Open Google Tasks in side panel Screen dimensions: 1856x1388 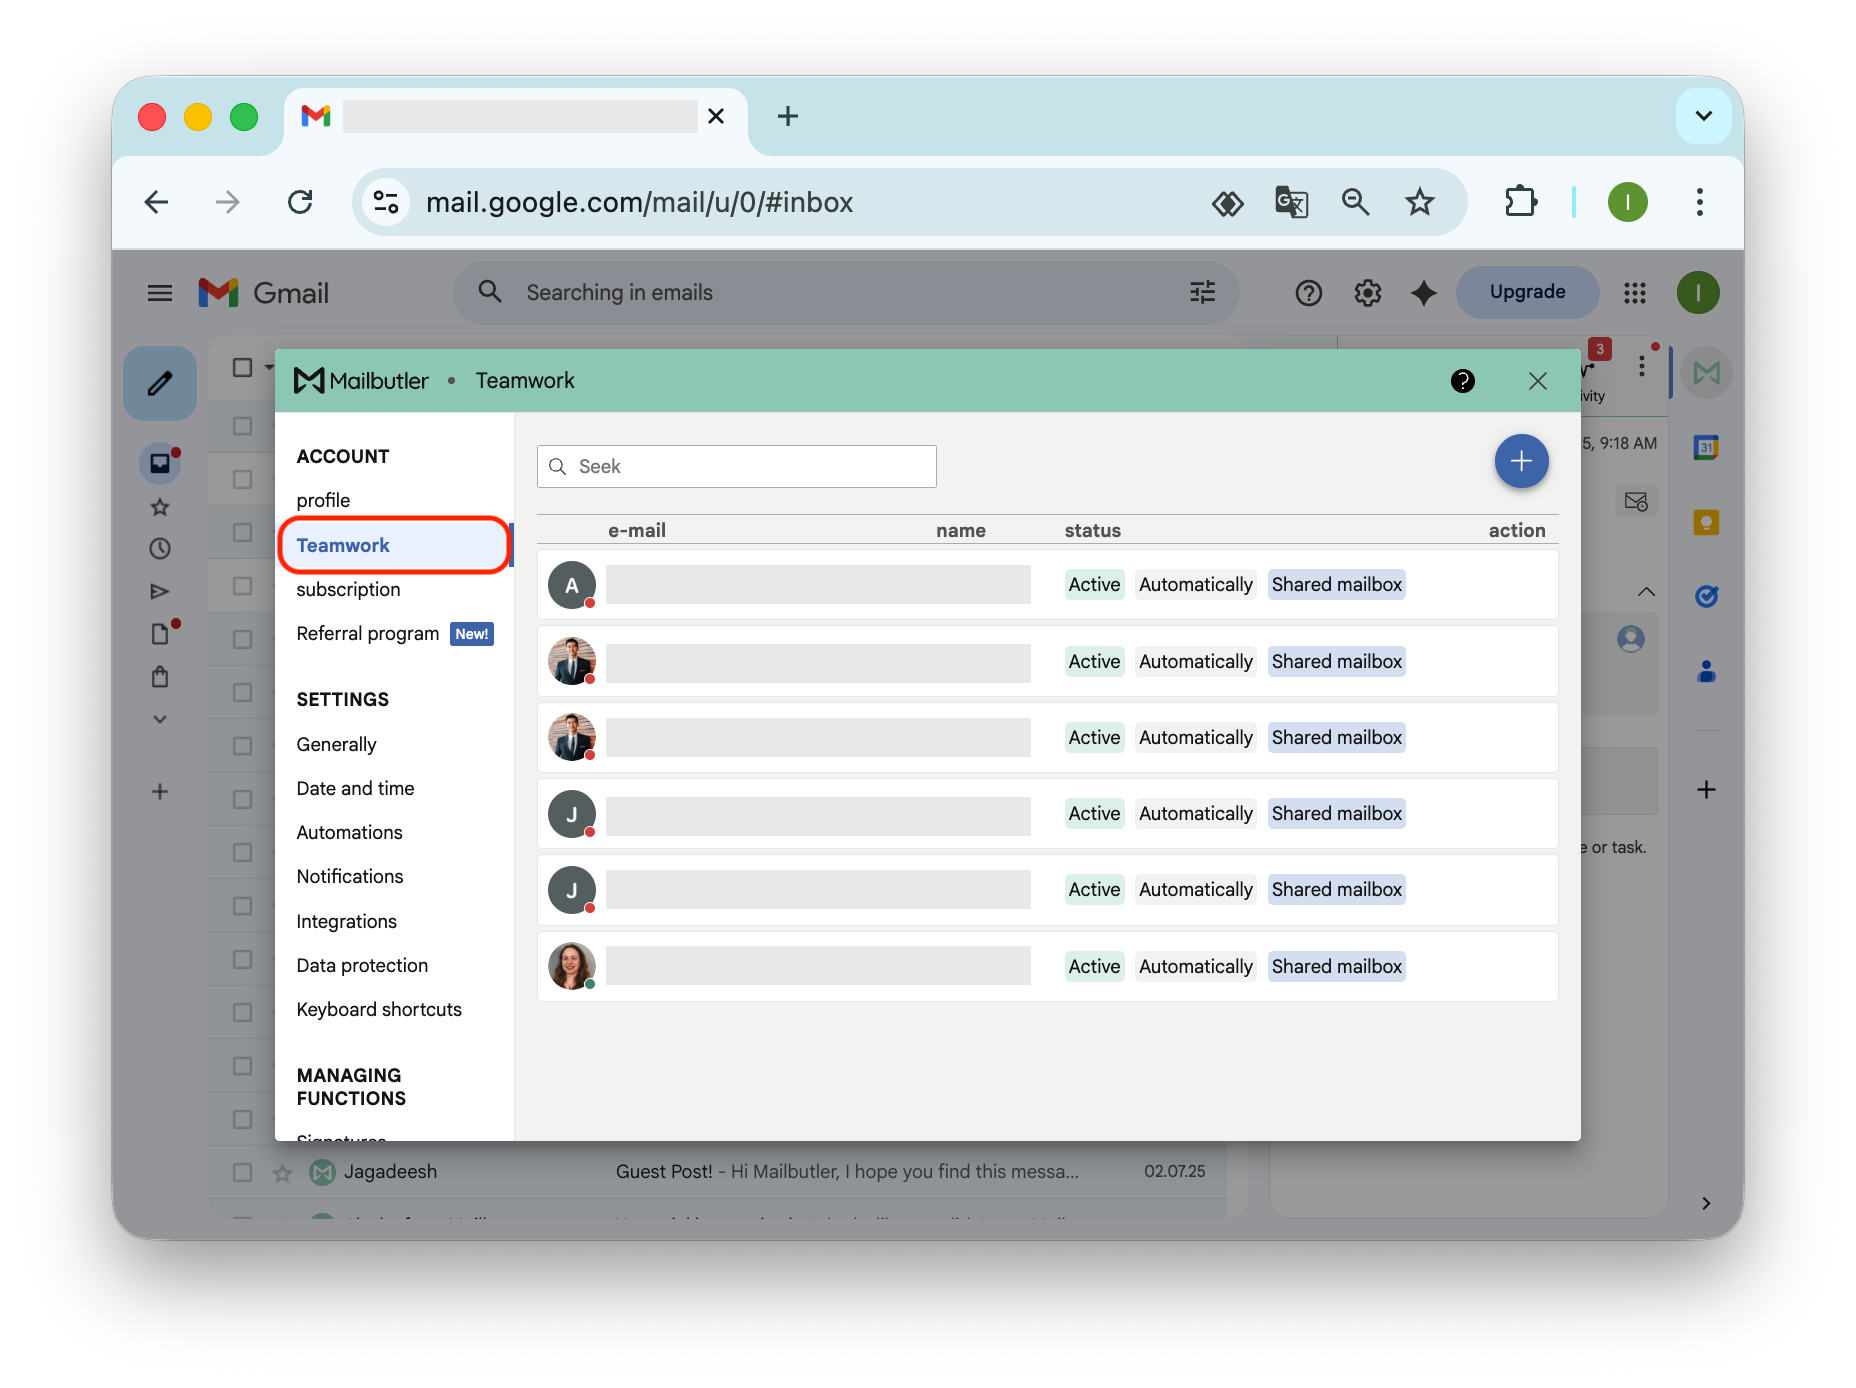point(1707,596)
